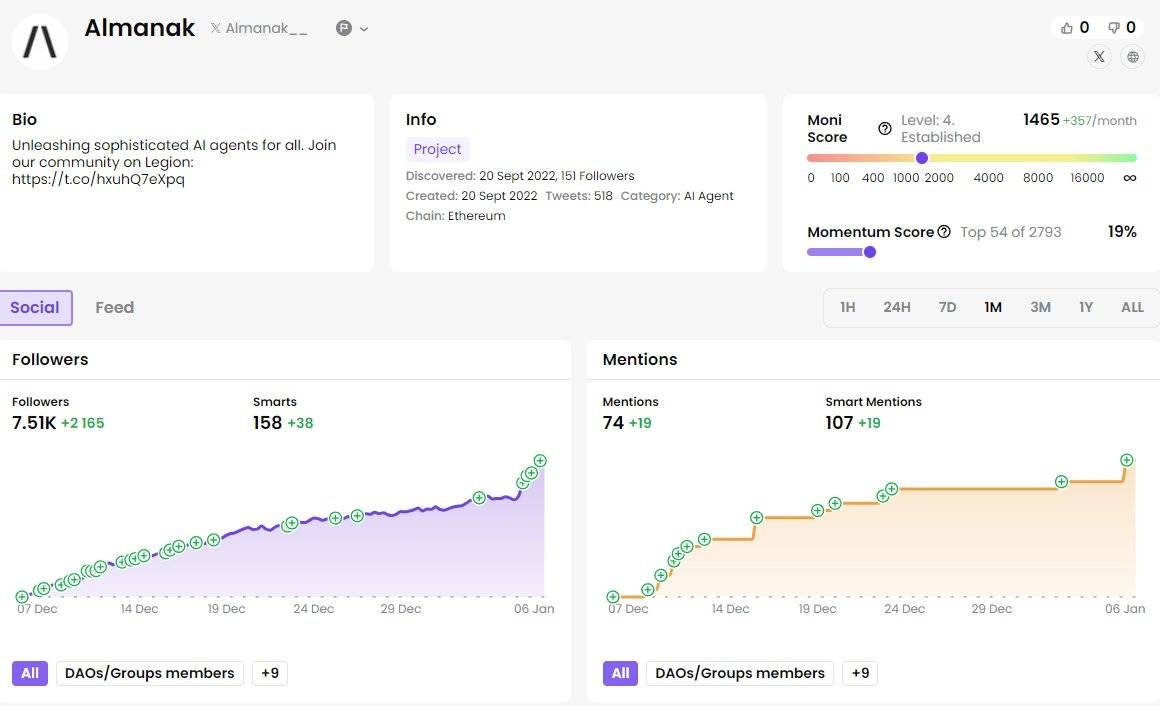Click the thumbs up vote icon

[1066, 28]
